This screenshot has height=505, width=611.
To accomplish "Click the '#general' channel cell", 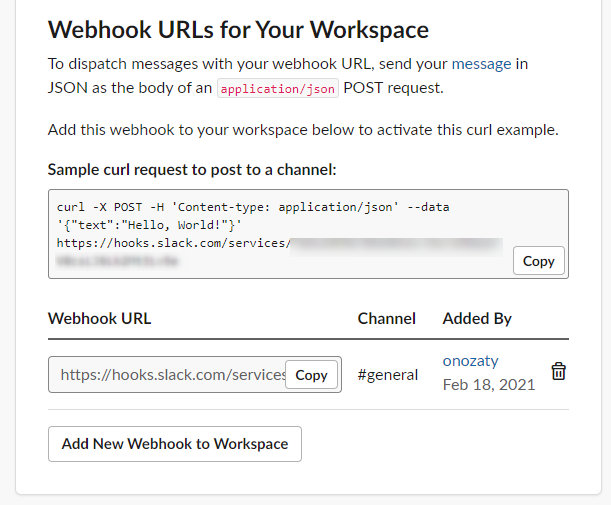I will (x=388, y=374).
